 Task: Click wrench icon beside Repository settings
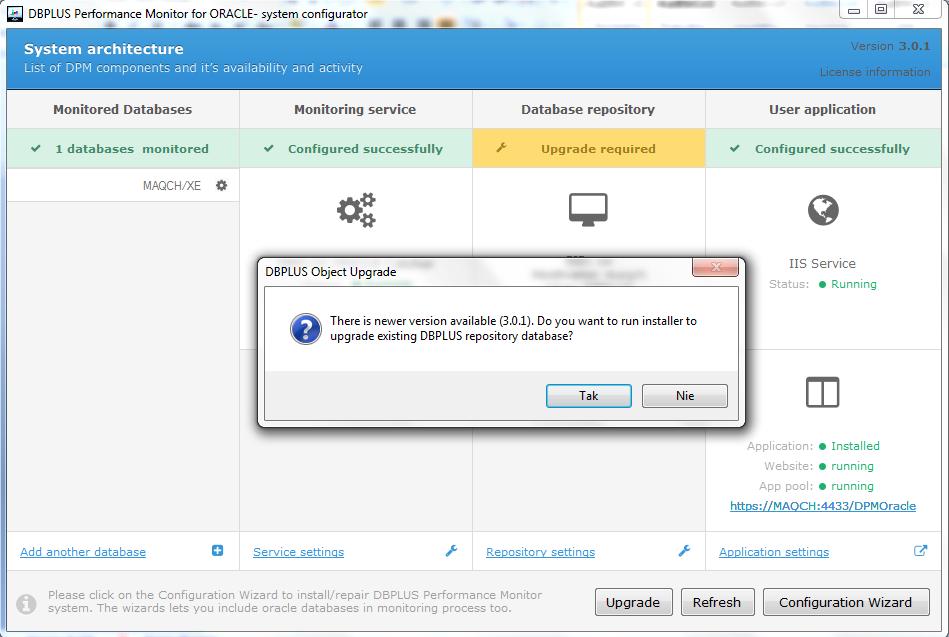(685, 550)
